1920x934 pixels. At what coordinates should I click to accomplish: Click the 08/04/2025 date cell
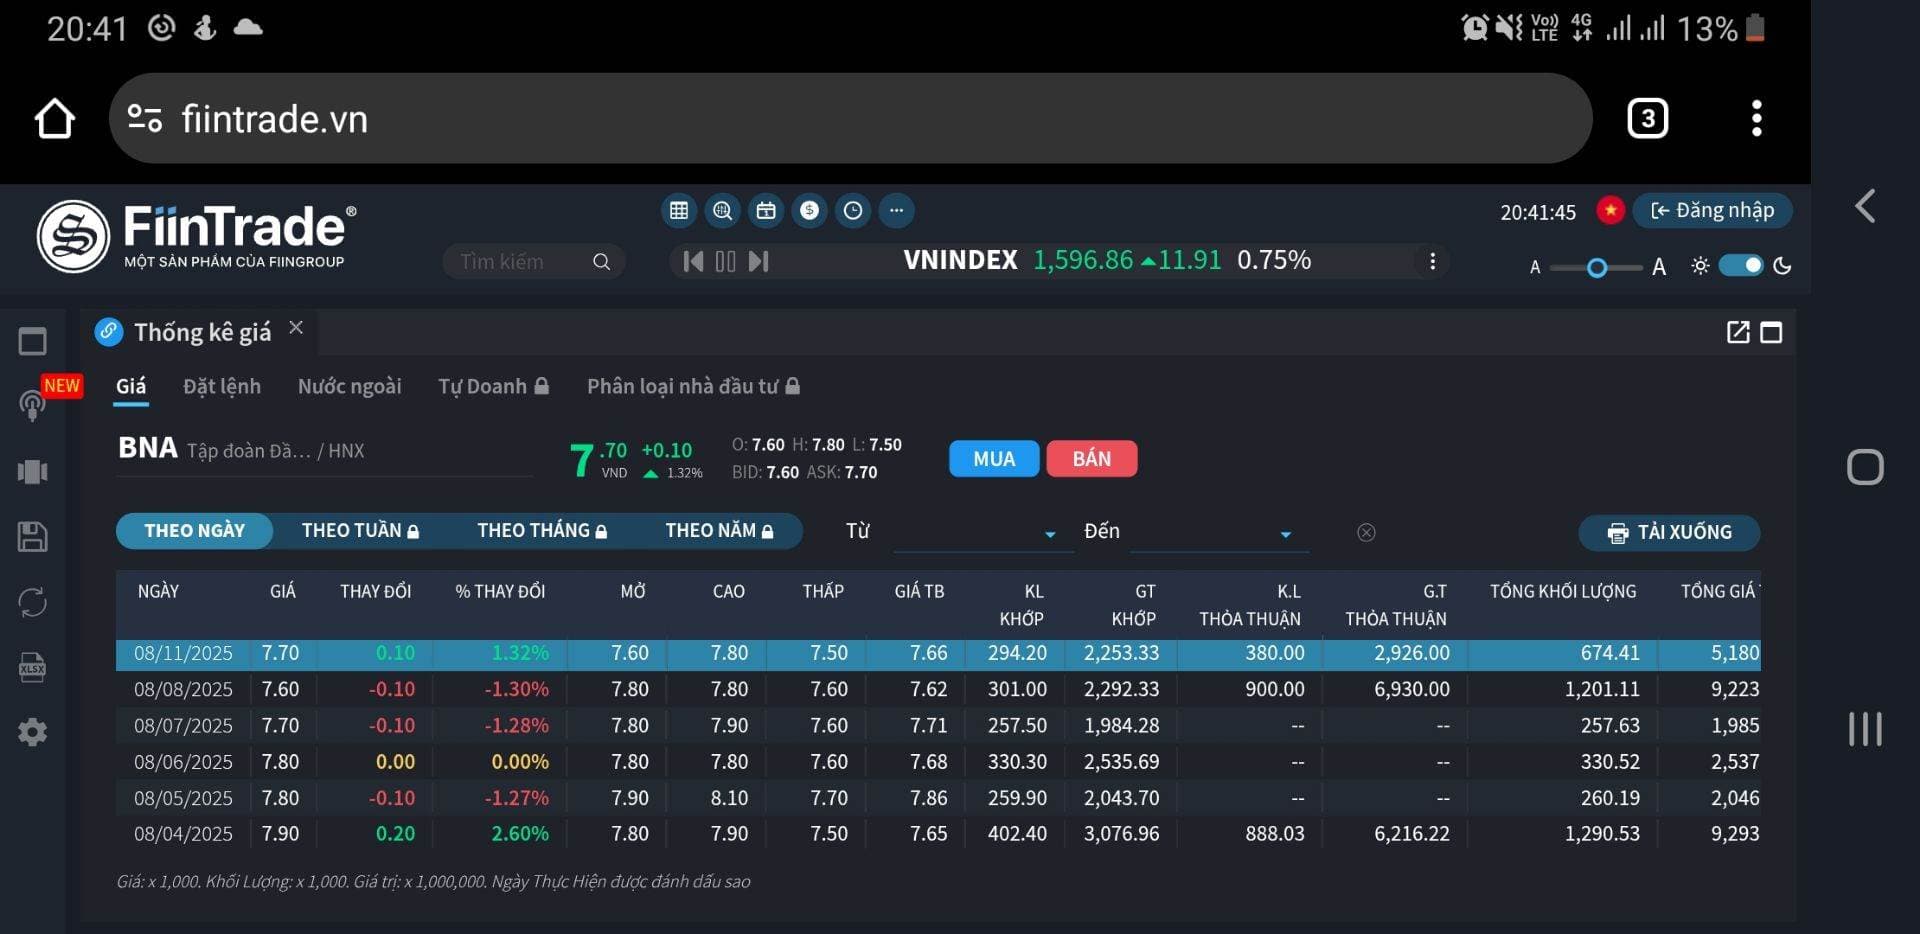click(x=183, y=834)
